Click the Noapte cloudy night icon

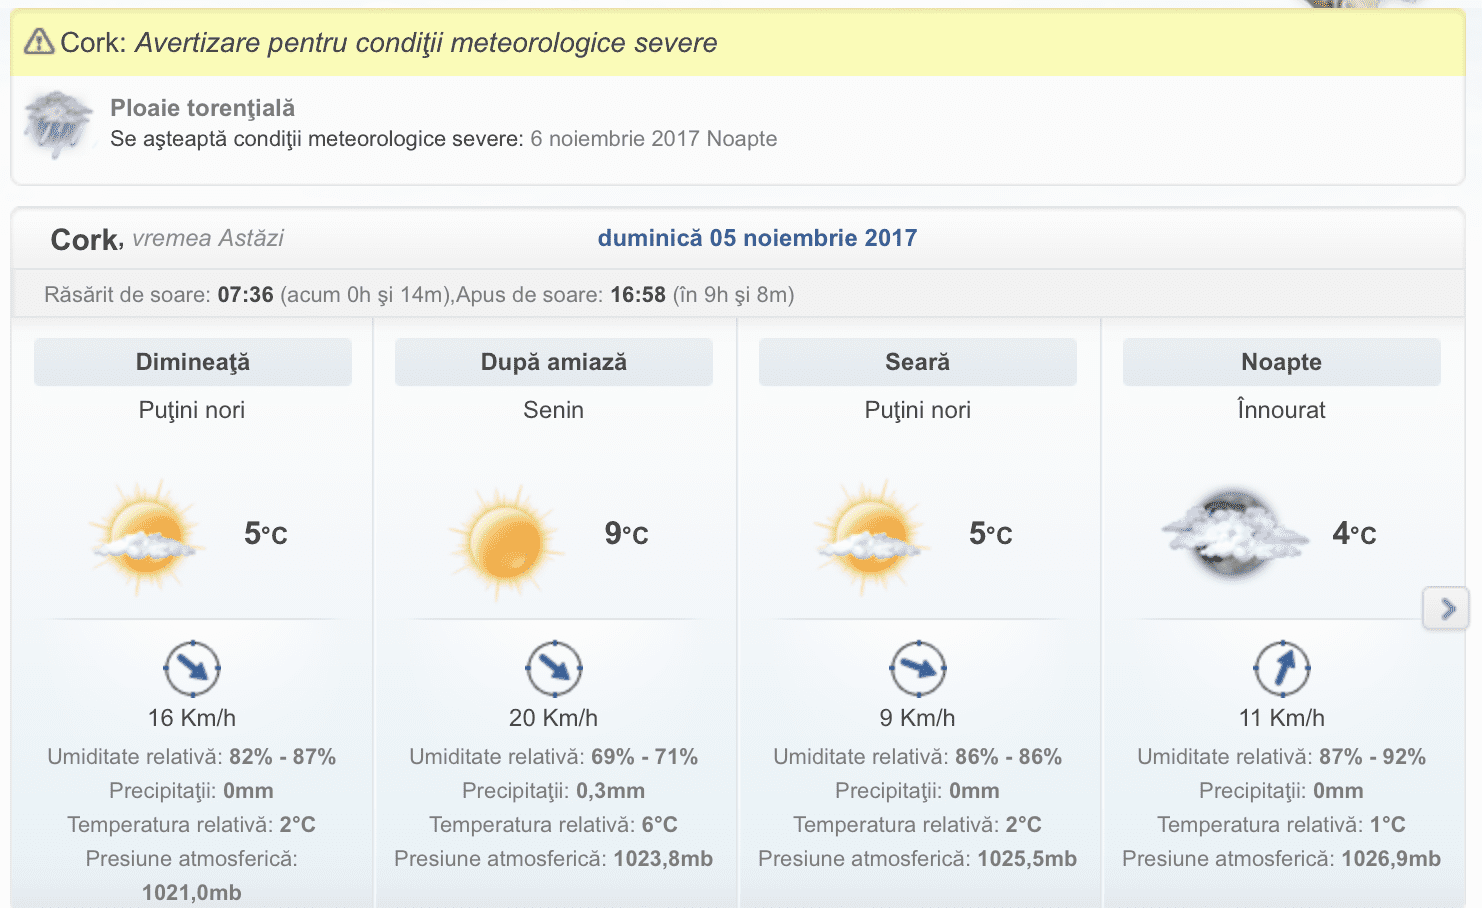point(1234,533)
